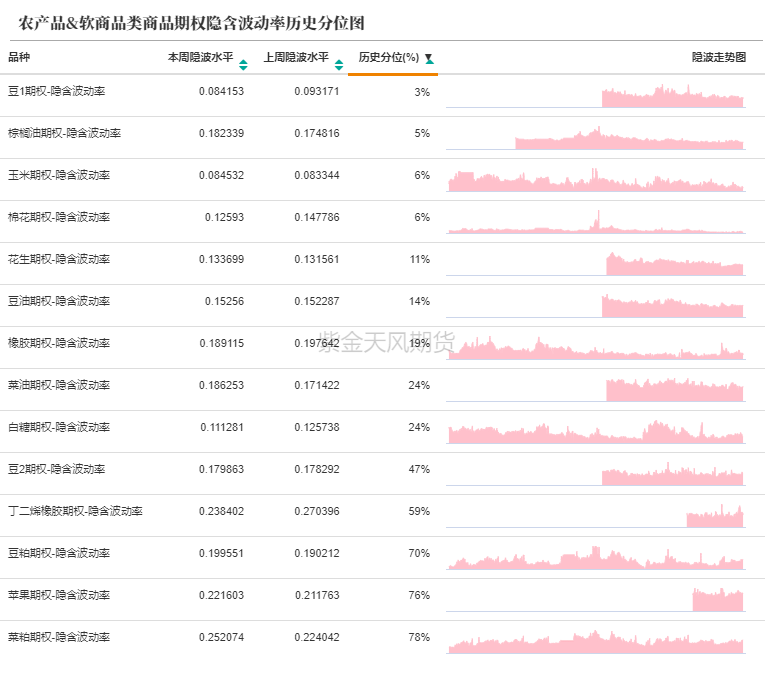
Task: Open 丁二烯橡胶期权 volatility trend sparkline
Action: point(596,515)
